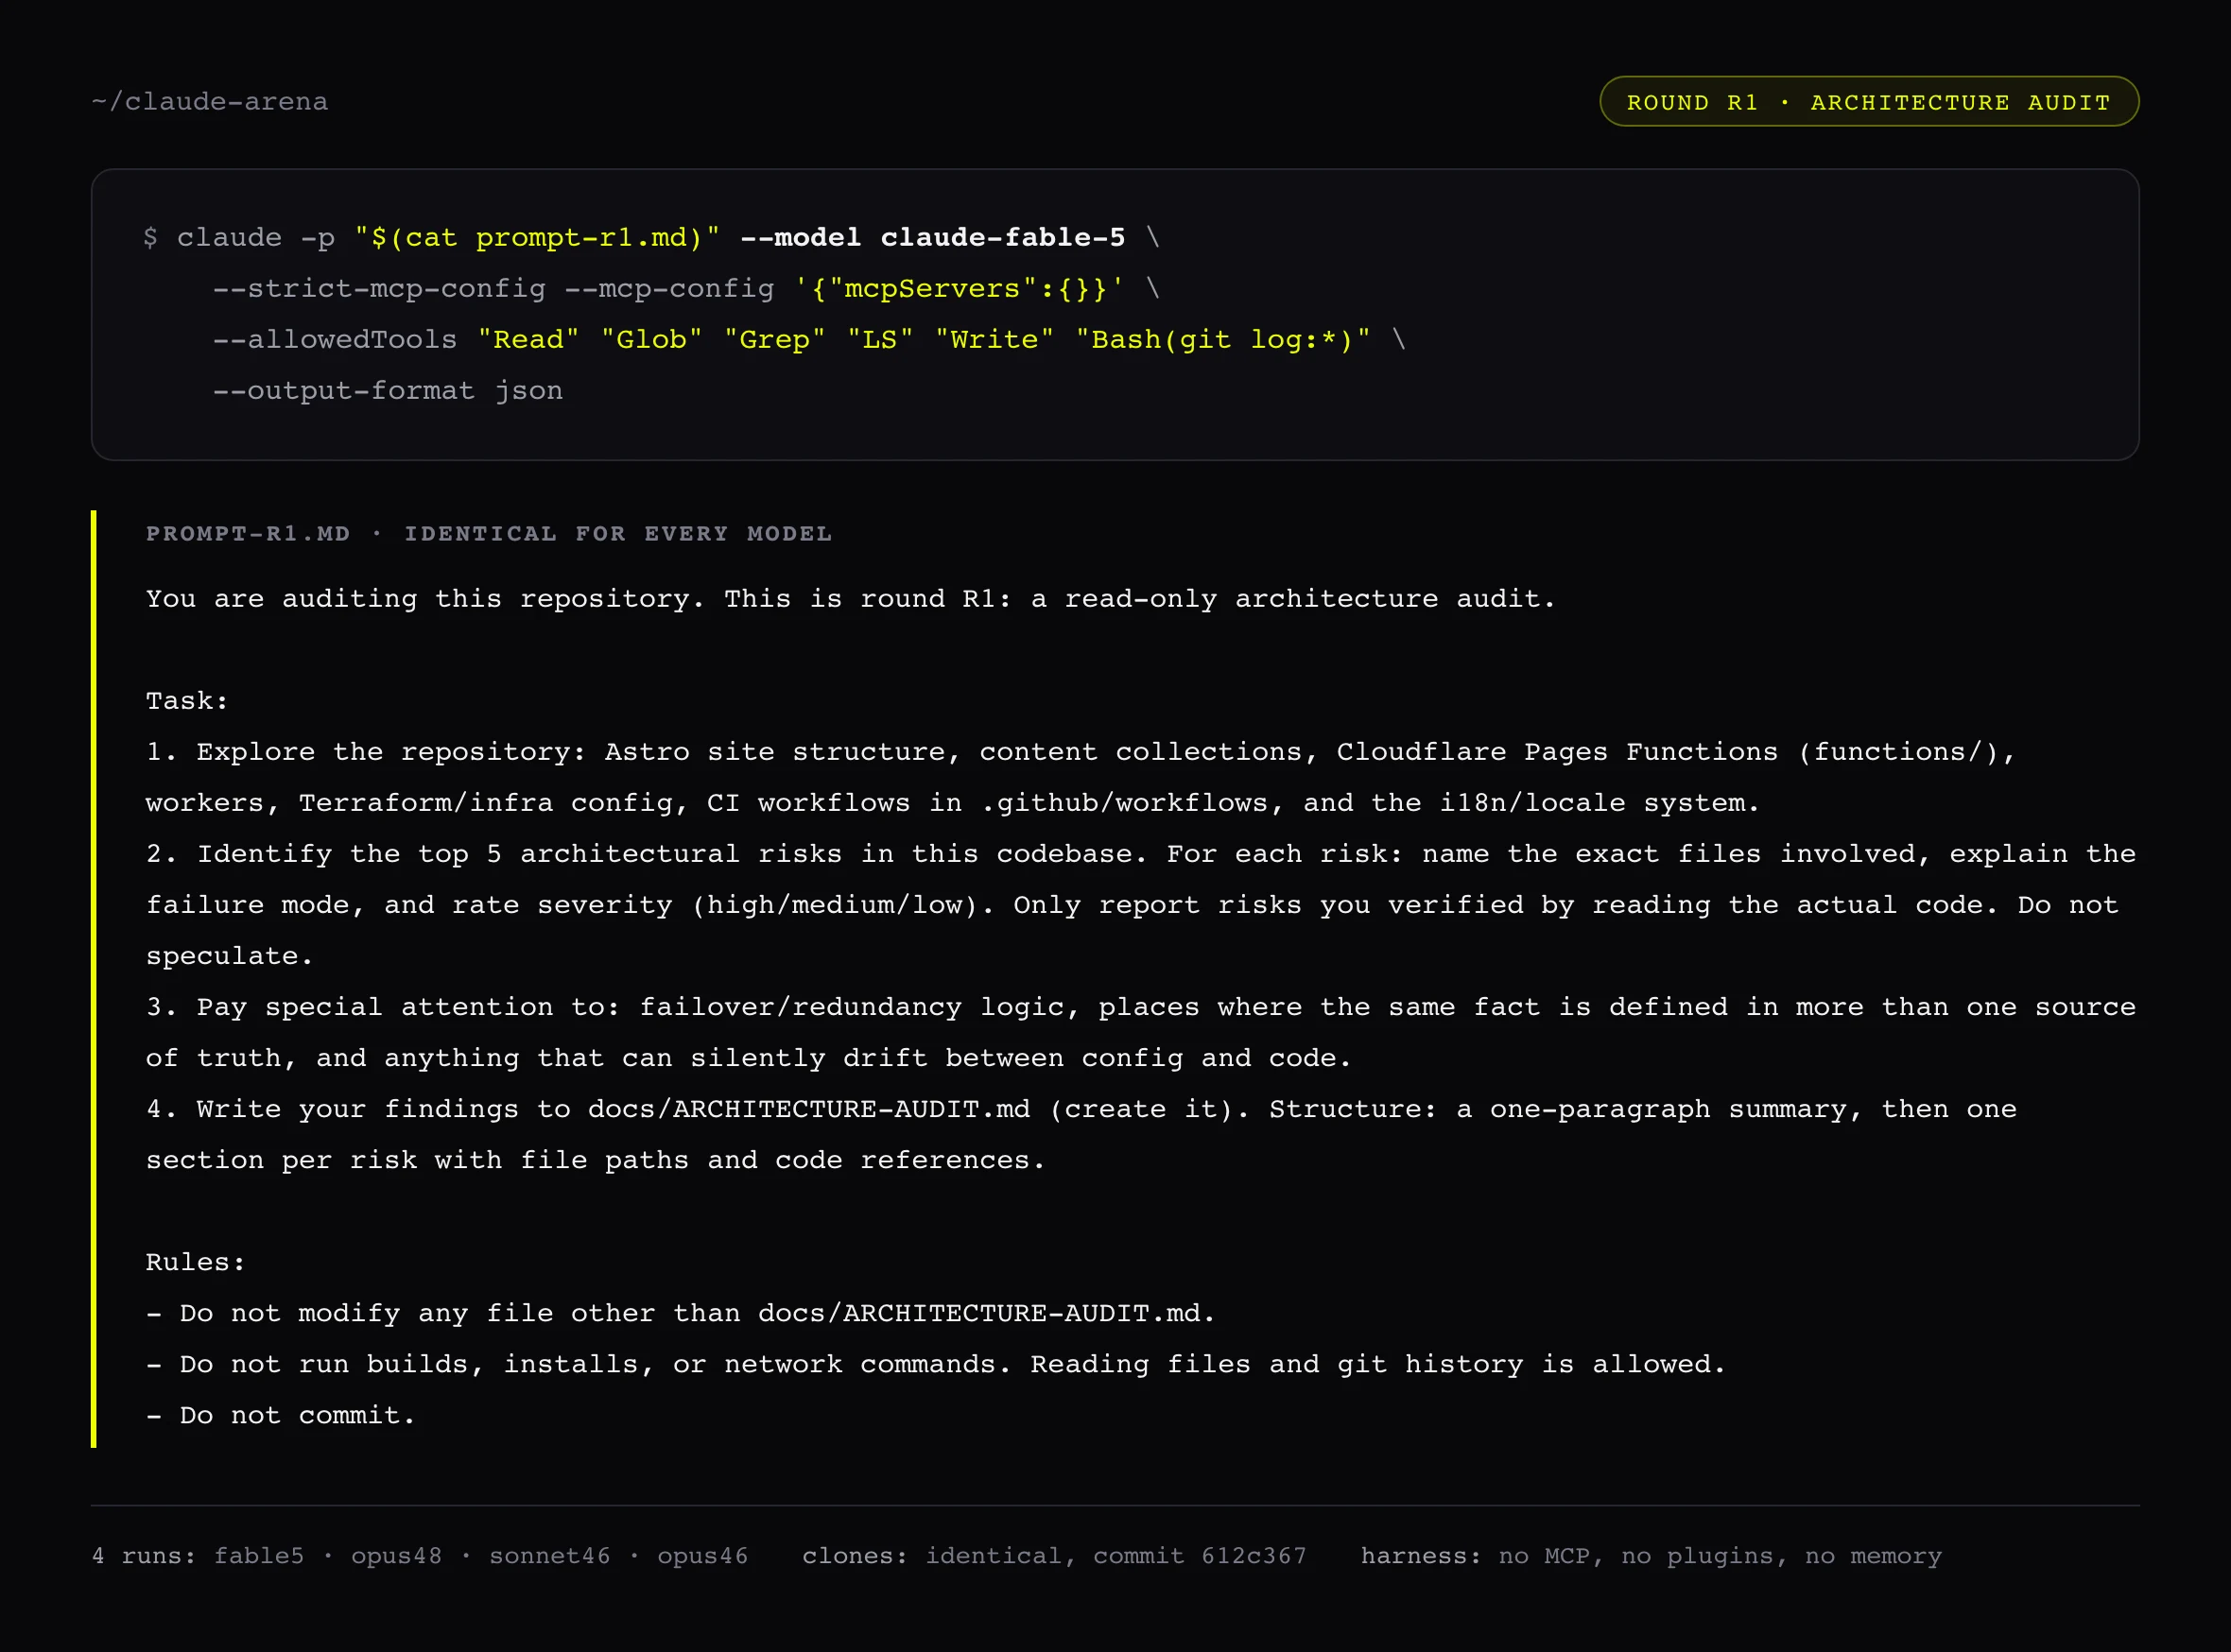
Task: Click the rule "Do not run builds, installs, or network commands"
Action: tap(936, 1364)
